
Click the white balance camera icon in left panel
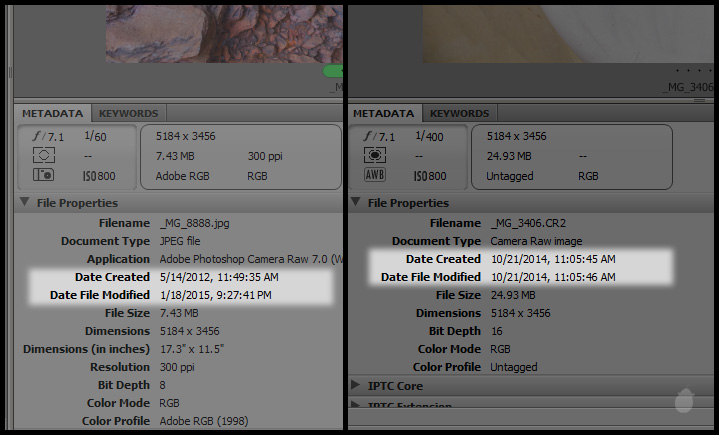coord(43,176)
